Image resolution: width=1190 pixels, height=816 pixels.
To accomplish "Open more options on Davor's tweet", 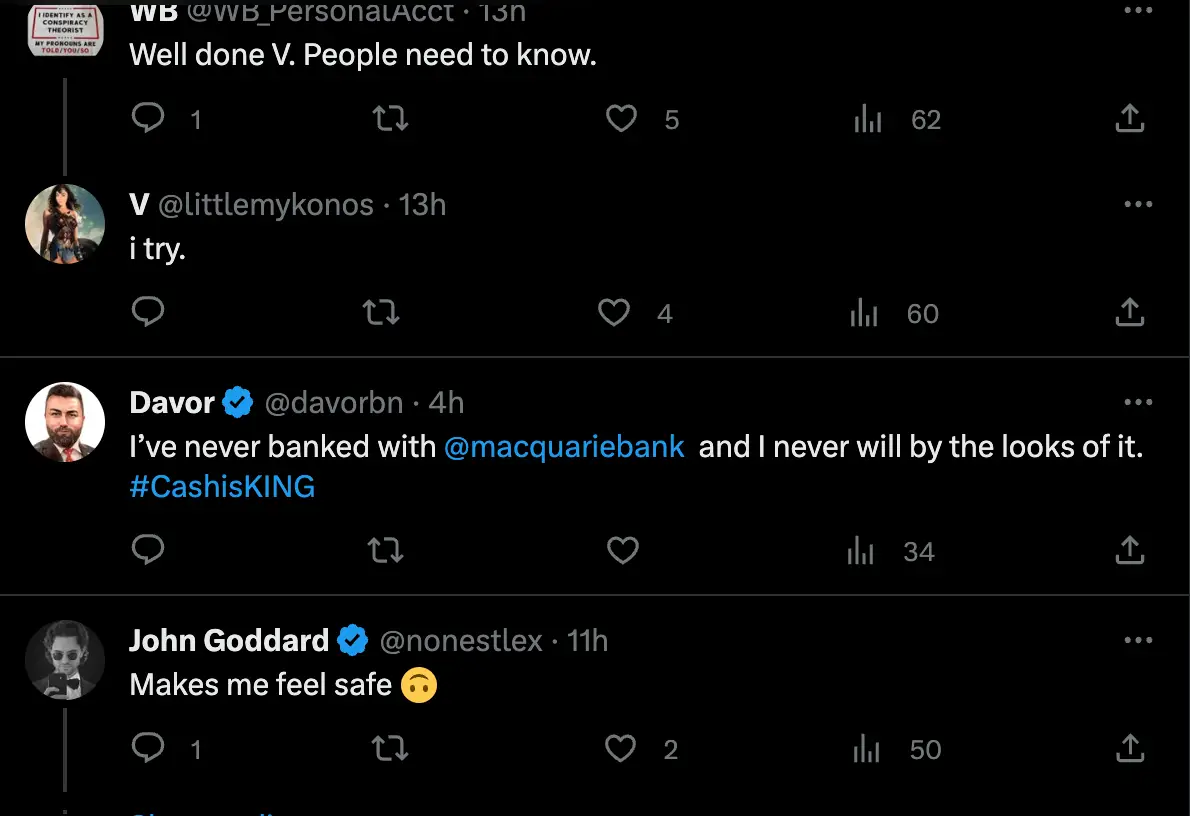I will point(1138,402).
